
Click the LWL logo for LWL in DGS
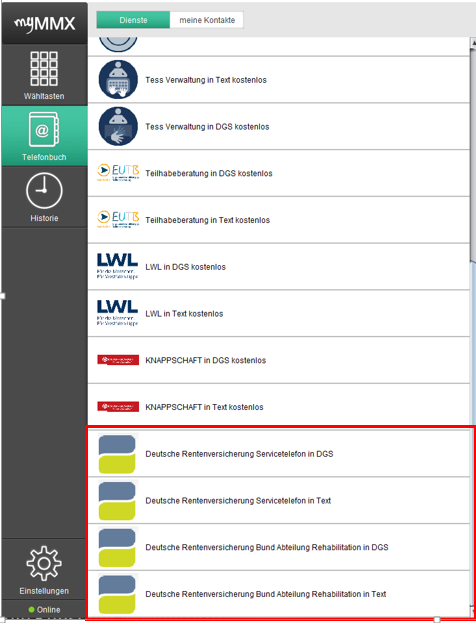tap(118, 266)
